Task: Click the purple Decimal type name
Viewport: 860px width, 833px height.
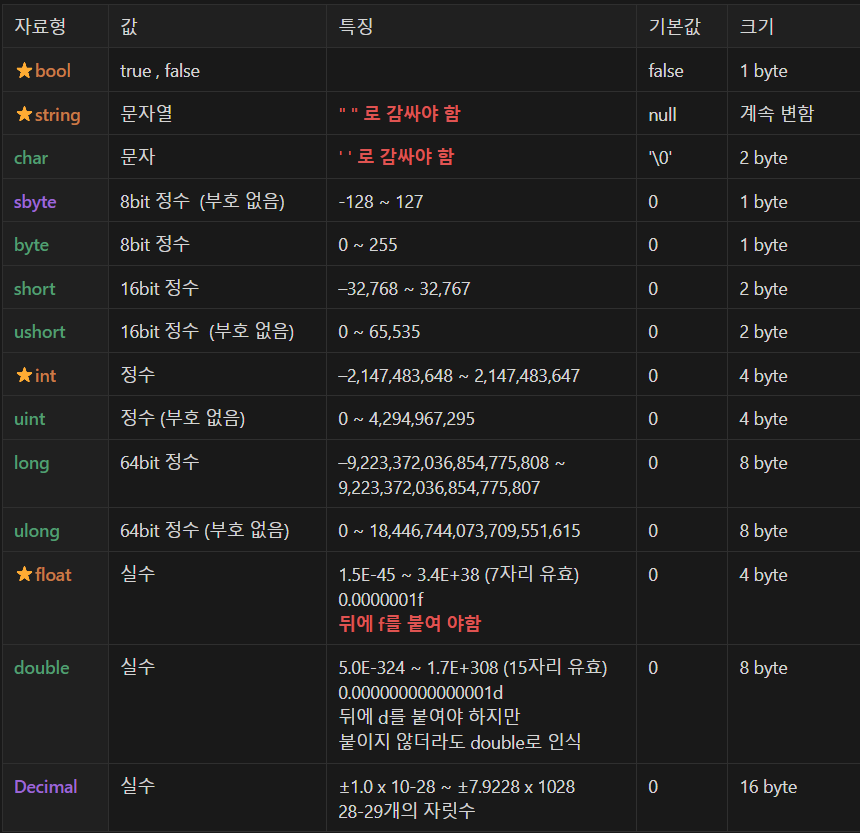Action: click(46, 787)
